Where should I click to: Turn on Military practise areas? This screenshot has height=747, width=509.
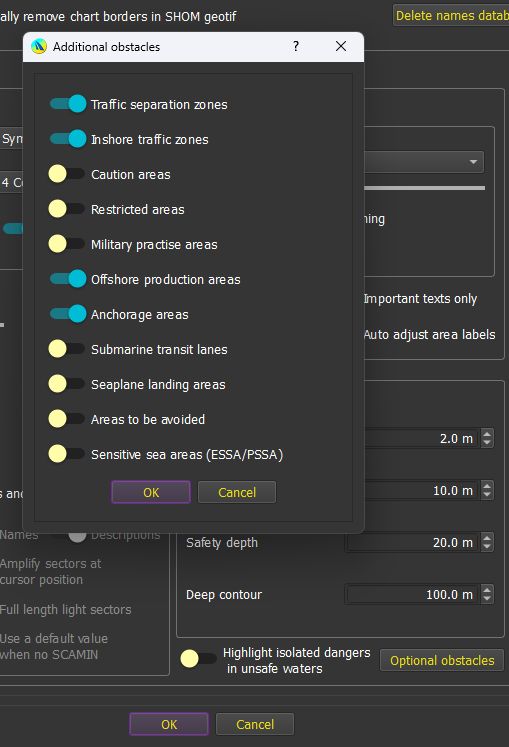click(67, 244)
